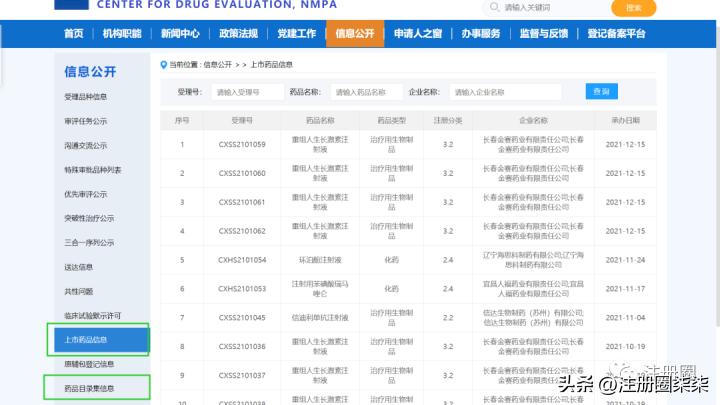
Task: Open 特殊审批品种列表 in the sidebar
Action: click(x=93, y=170)
